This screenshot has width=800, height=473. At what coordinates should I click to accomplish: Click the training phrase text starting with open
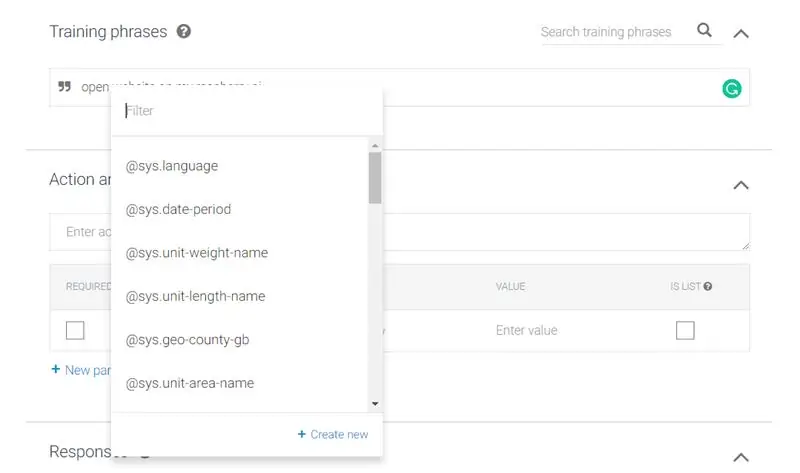[x=95, y=87]
